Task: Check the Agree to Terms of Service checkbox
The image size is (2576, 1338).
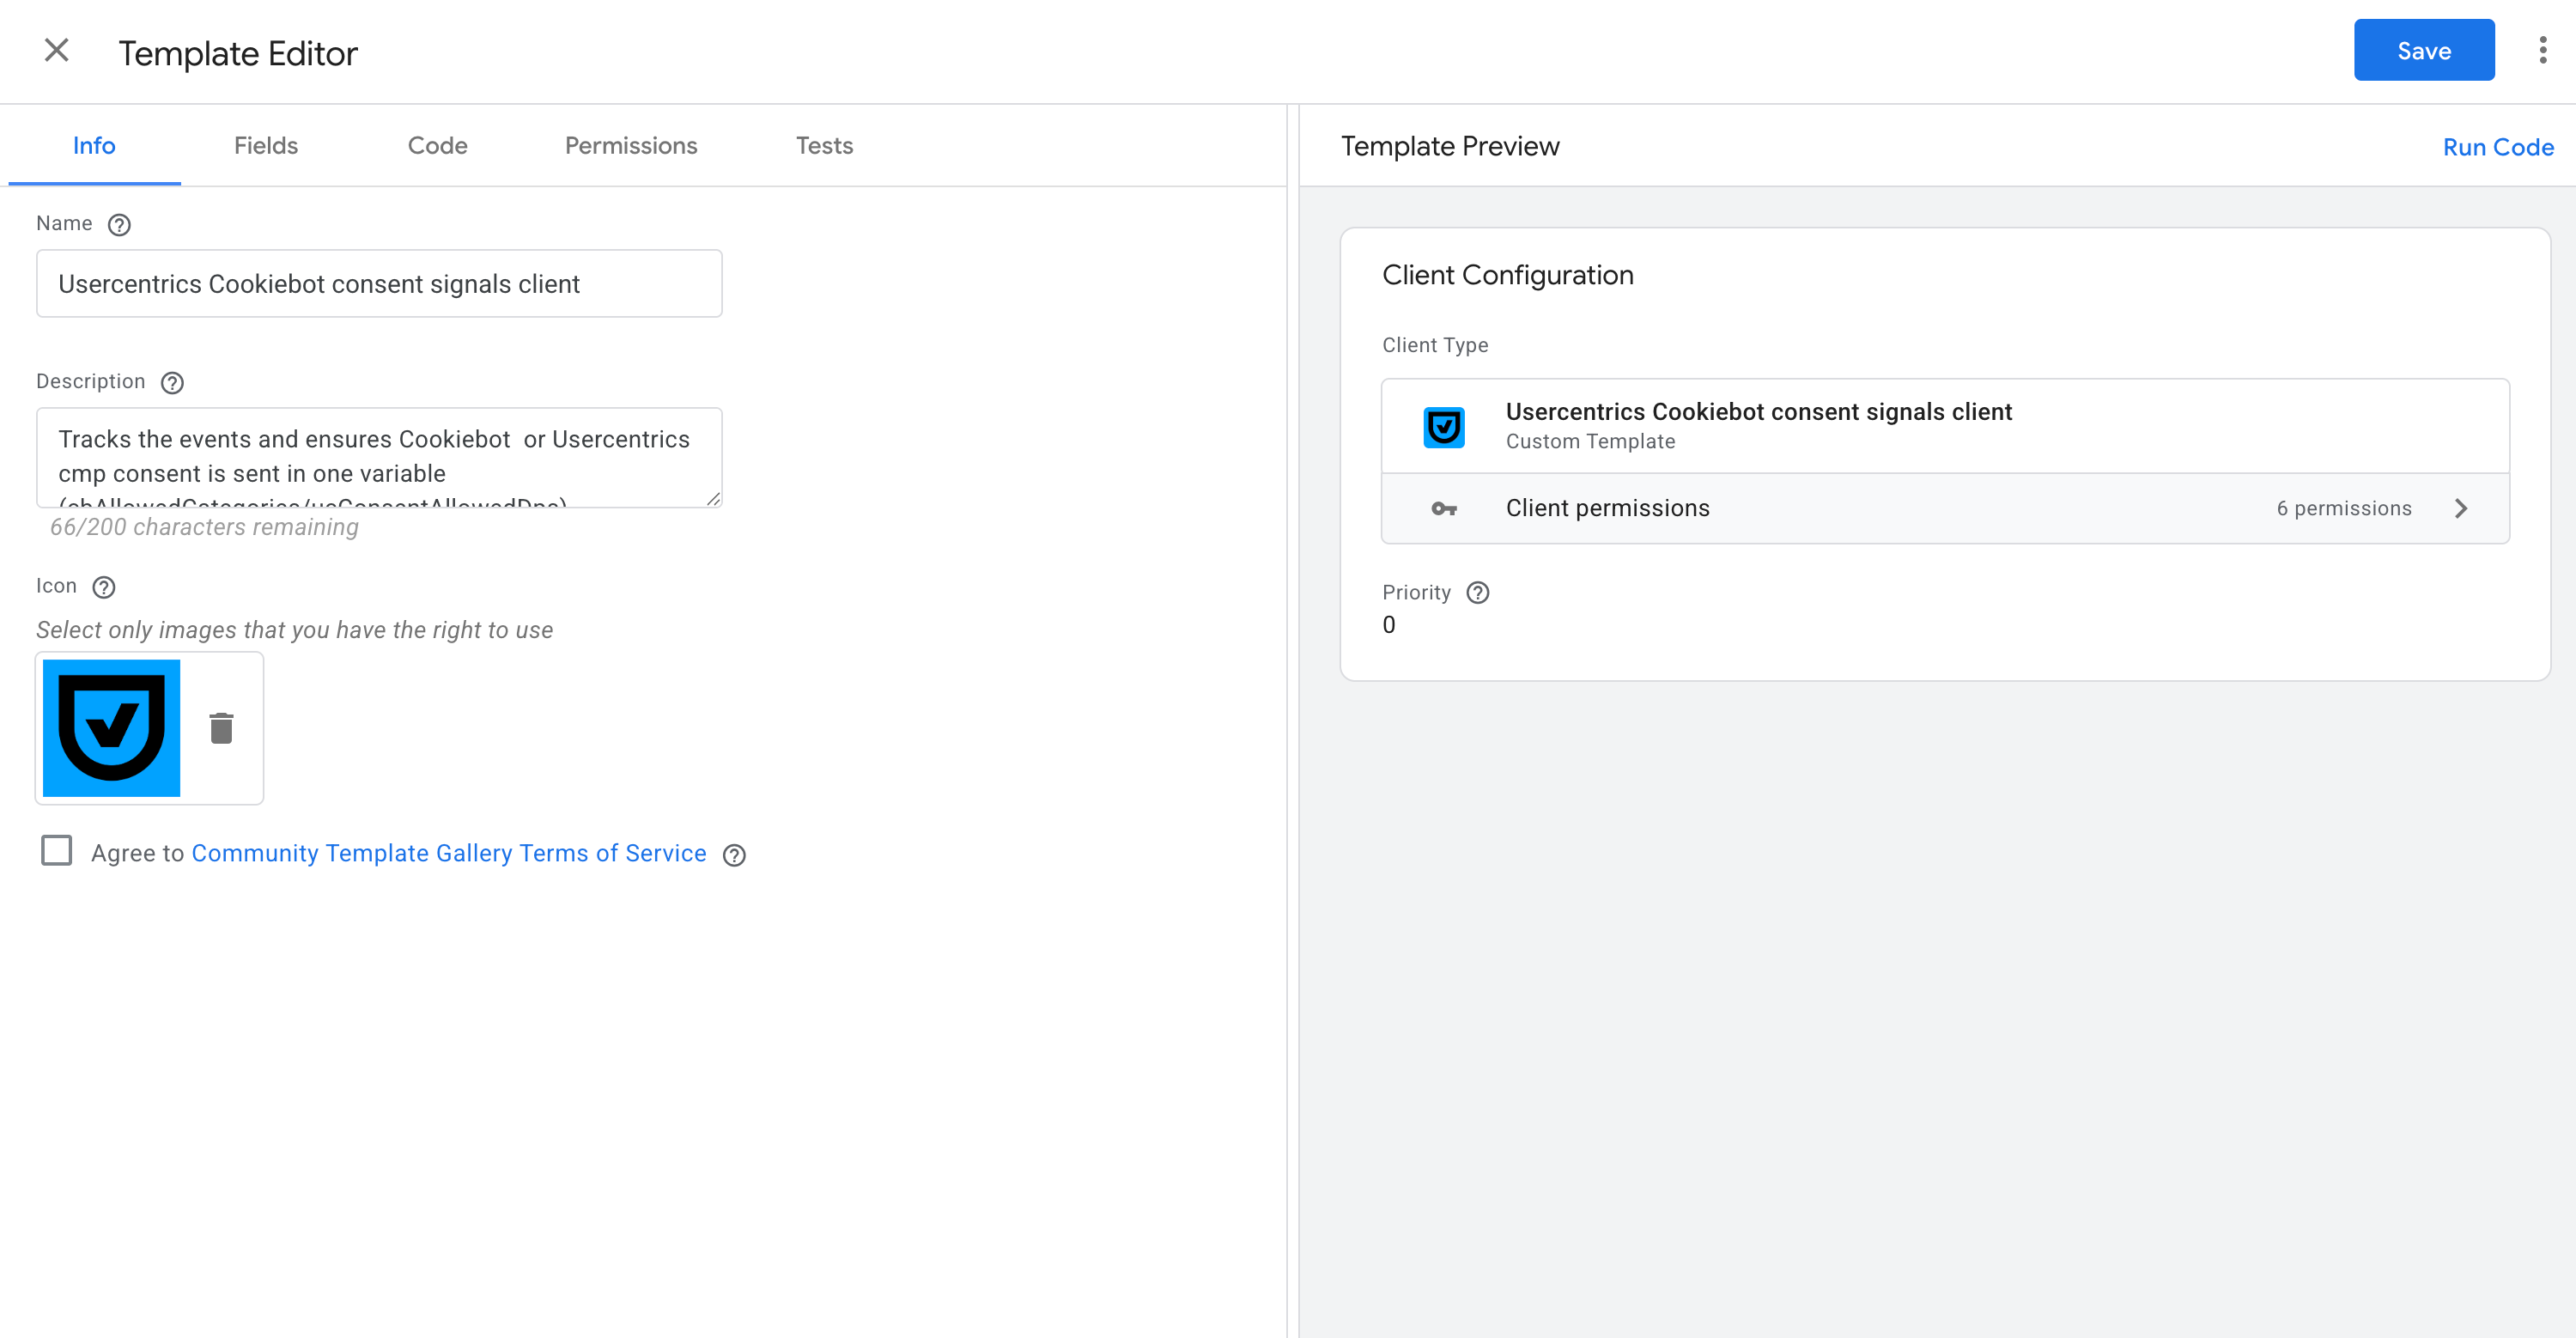Action: coord(57,851)
